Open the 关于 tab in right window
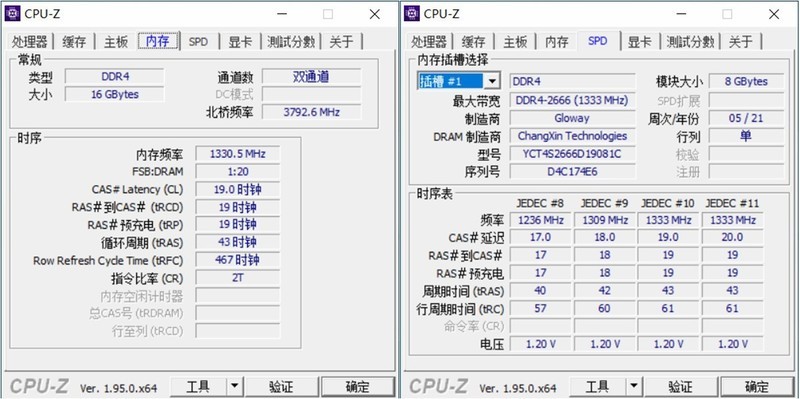The height and width of the screenshot is (399, 800). click(740, 42)
